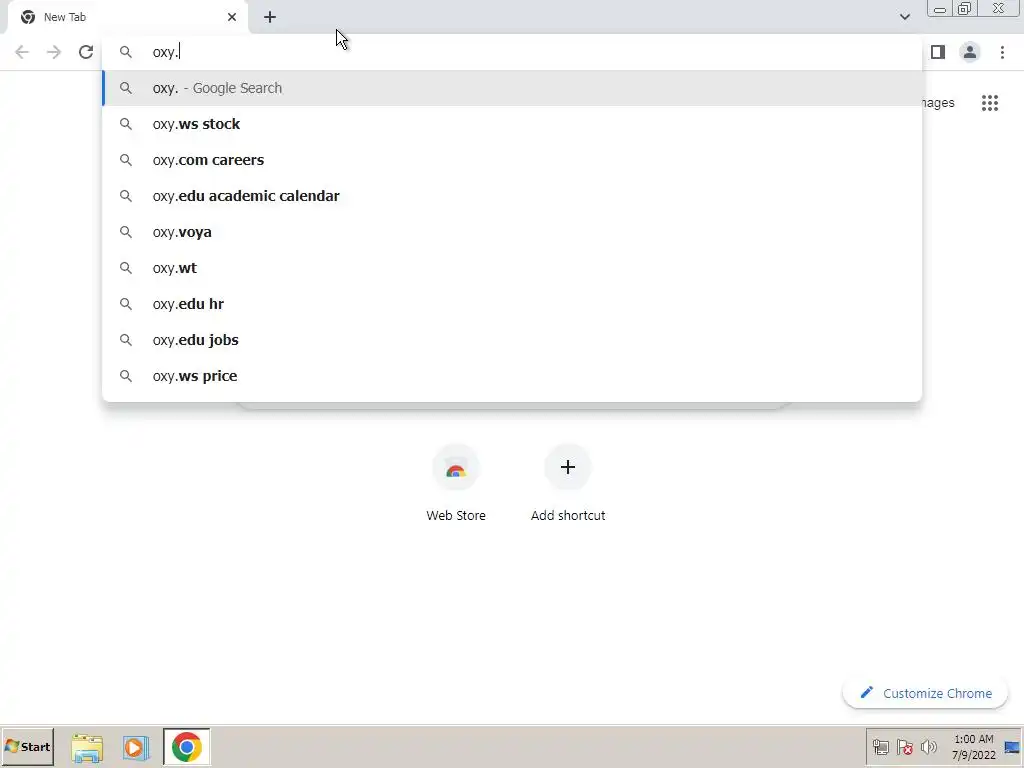Open the media player taskbar icon
The width and height of the screenshot is (1024, 768).
[x=136, y=748]
